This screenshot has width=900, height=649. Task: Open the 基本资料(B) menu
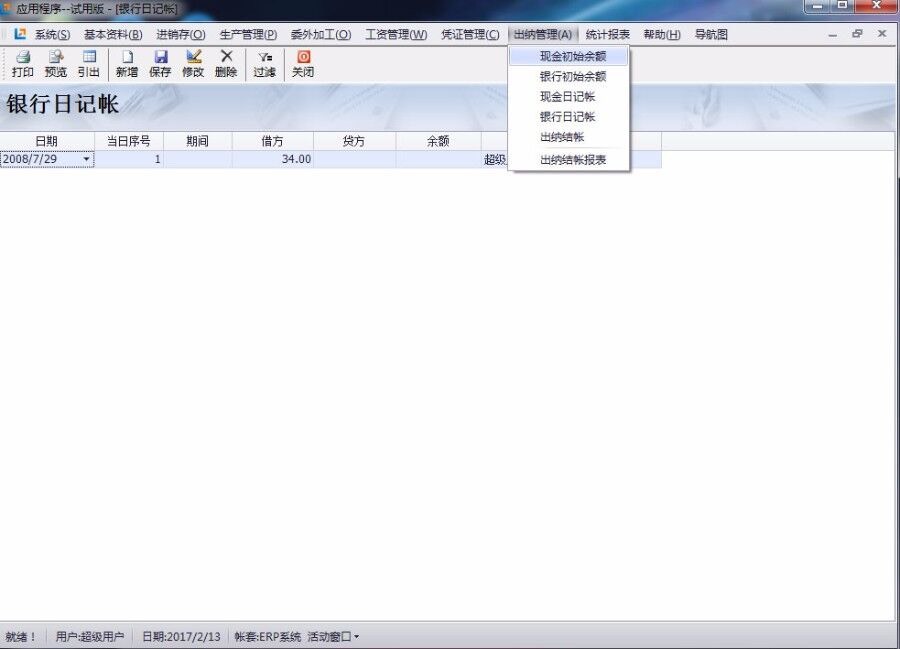(x=113, y=34)
